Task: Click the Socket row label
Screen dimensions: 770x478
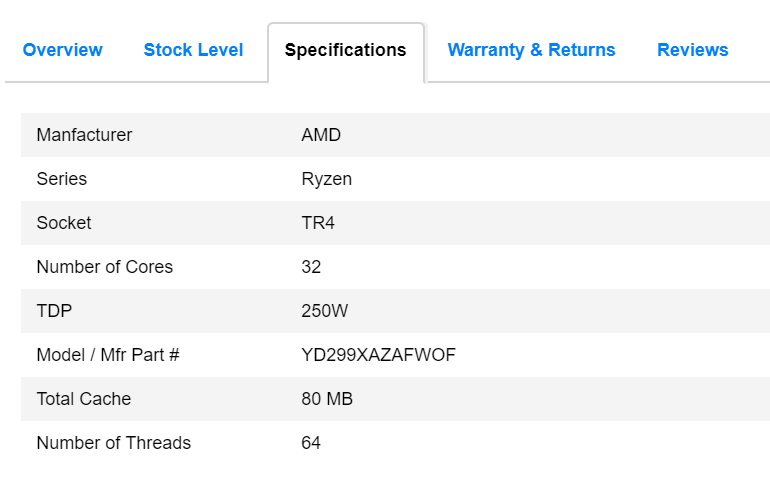Action: click(63, 223)
